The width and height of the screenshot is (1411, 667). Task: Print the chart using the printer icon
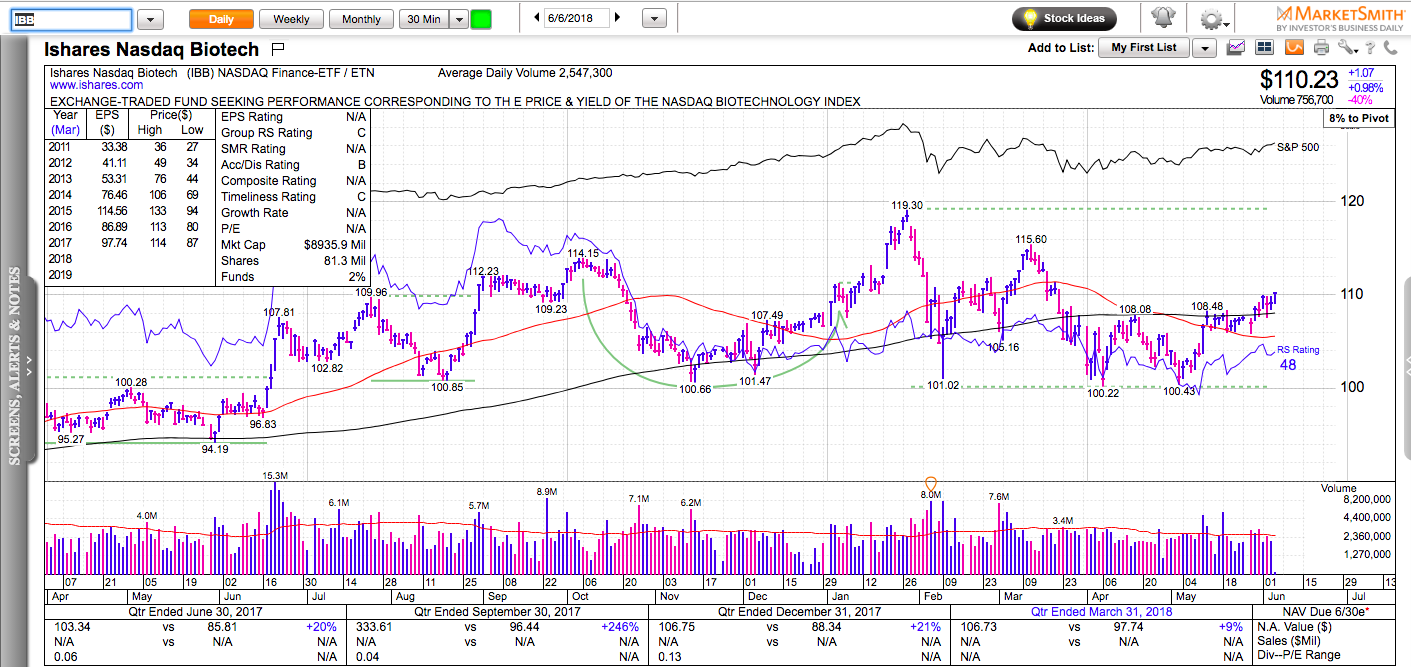click(x=1321, y=47)
